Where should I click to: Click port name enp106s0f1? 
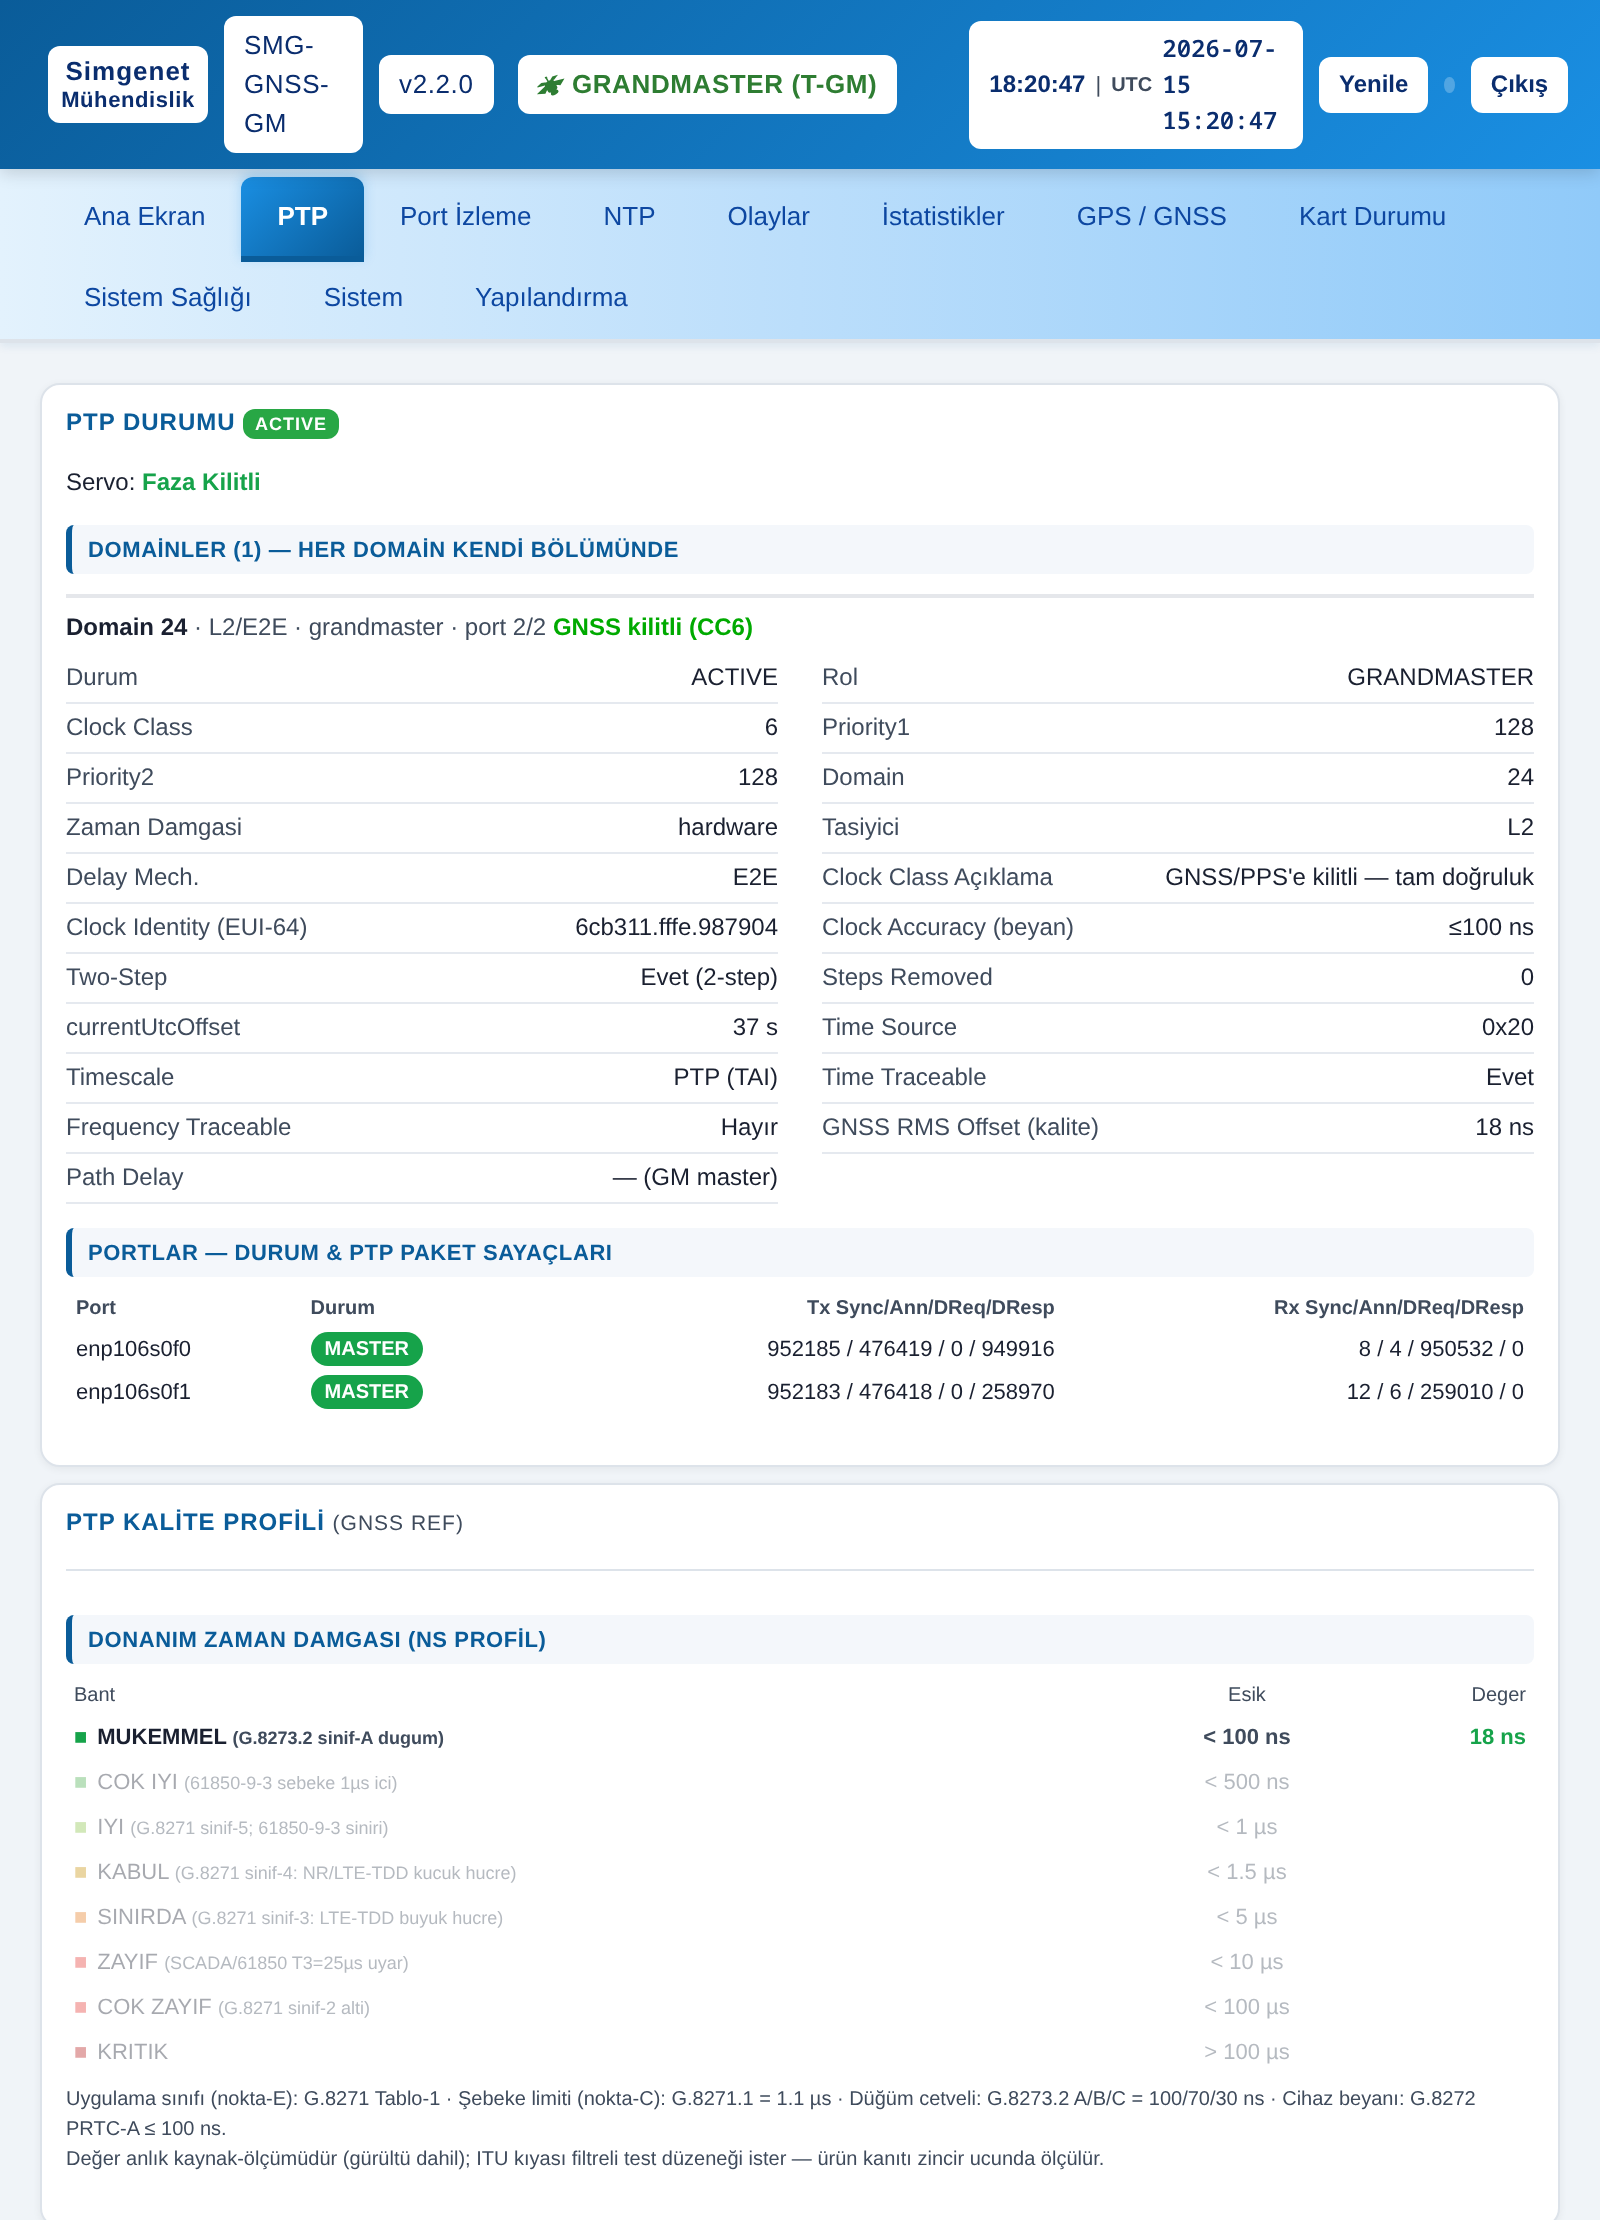coord(133,1392)
